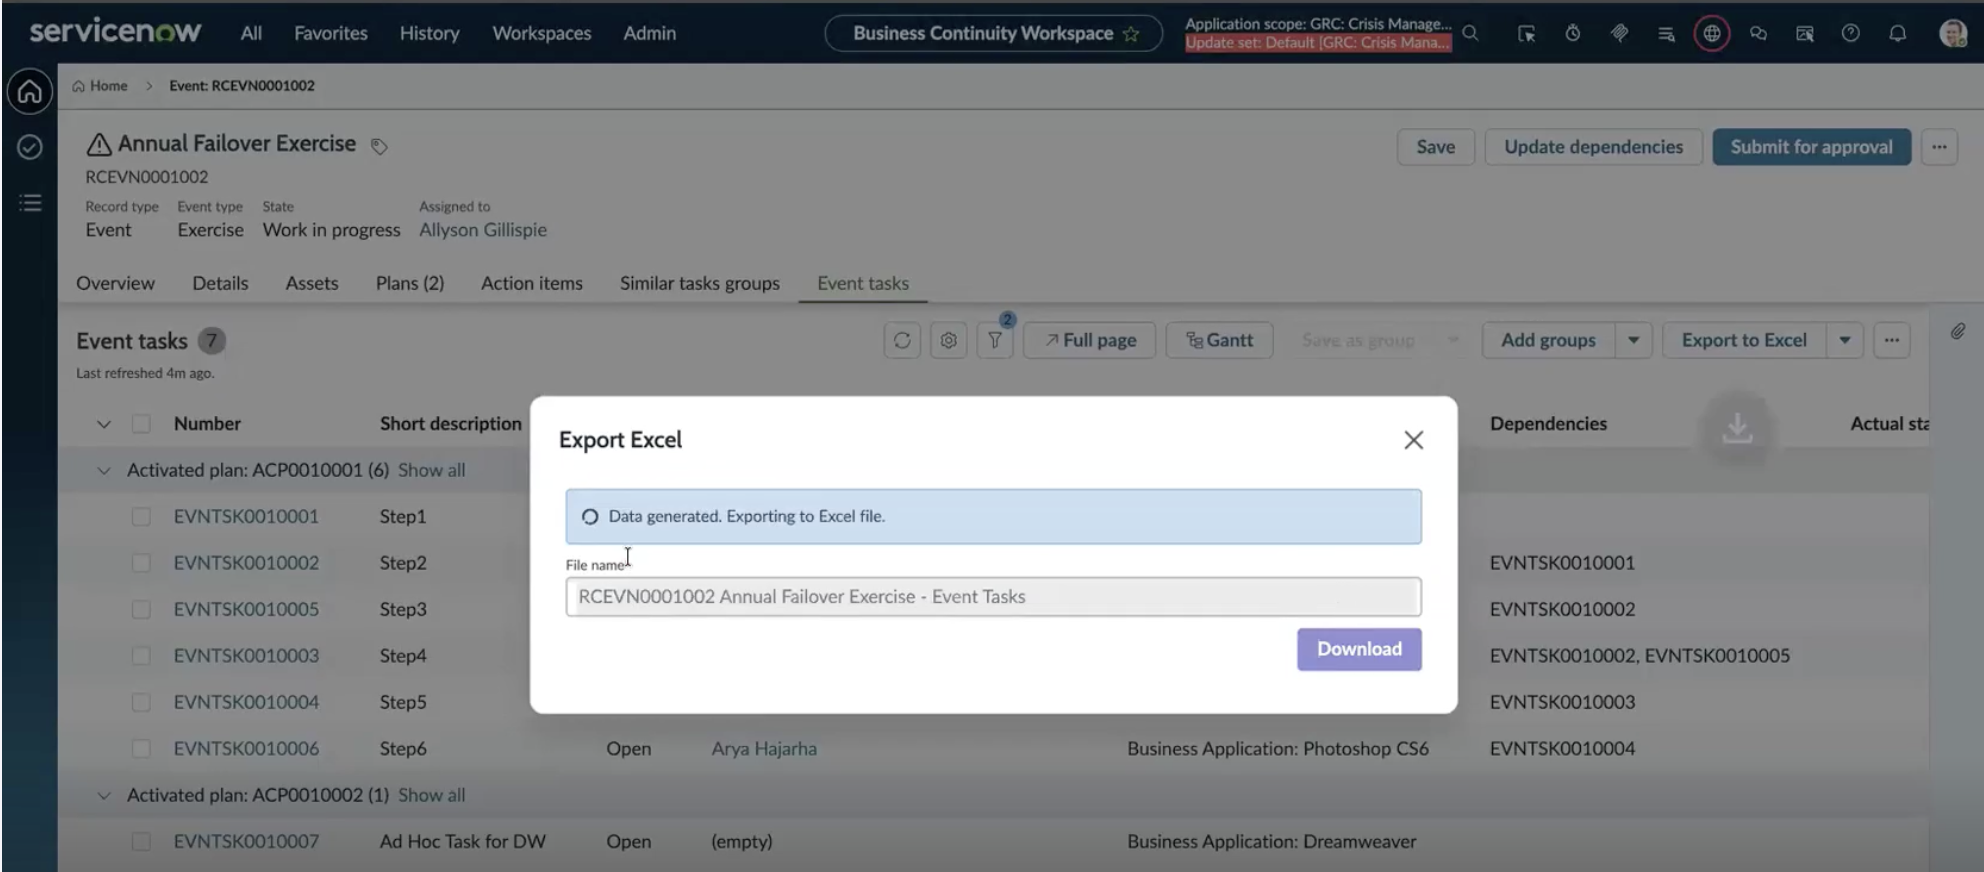The width and height of the screenshot is (1984, 872).
Task: Switch to the Similar tasks groups tab
Action: tap(700, 283)
